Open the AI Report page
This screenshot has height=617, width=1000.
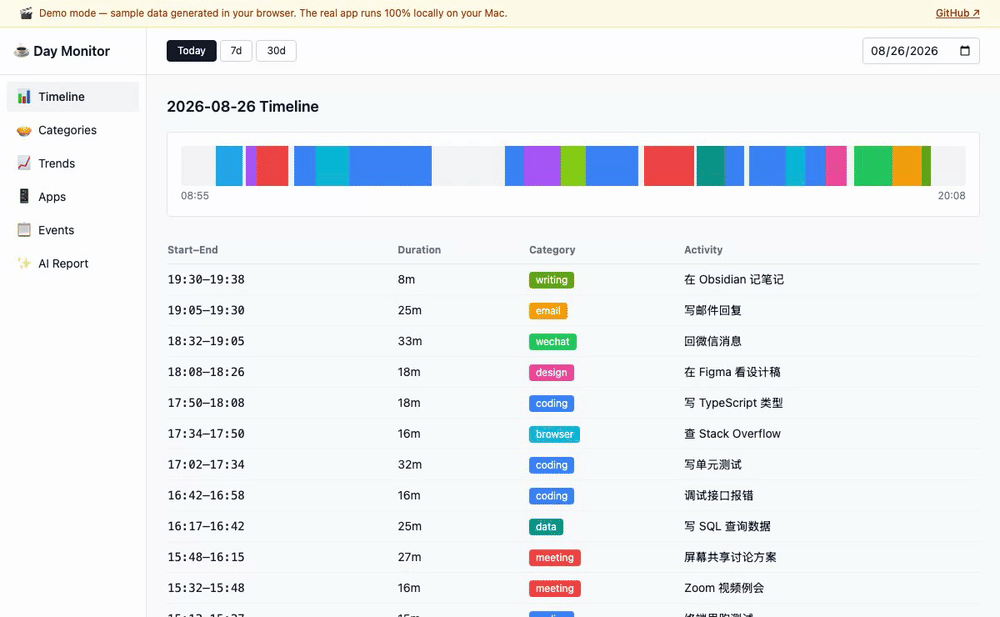[73, 264]
